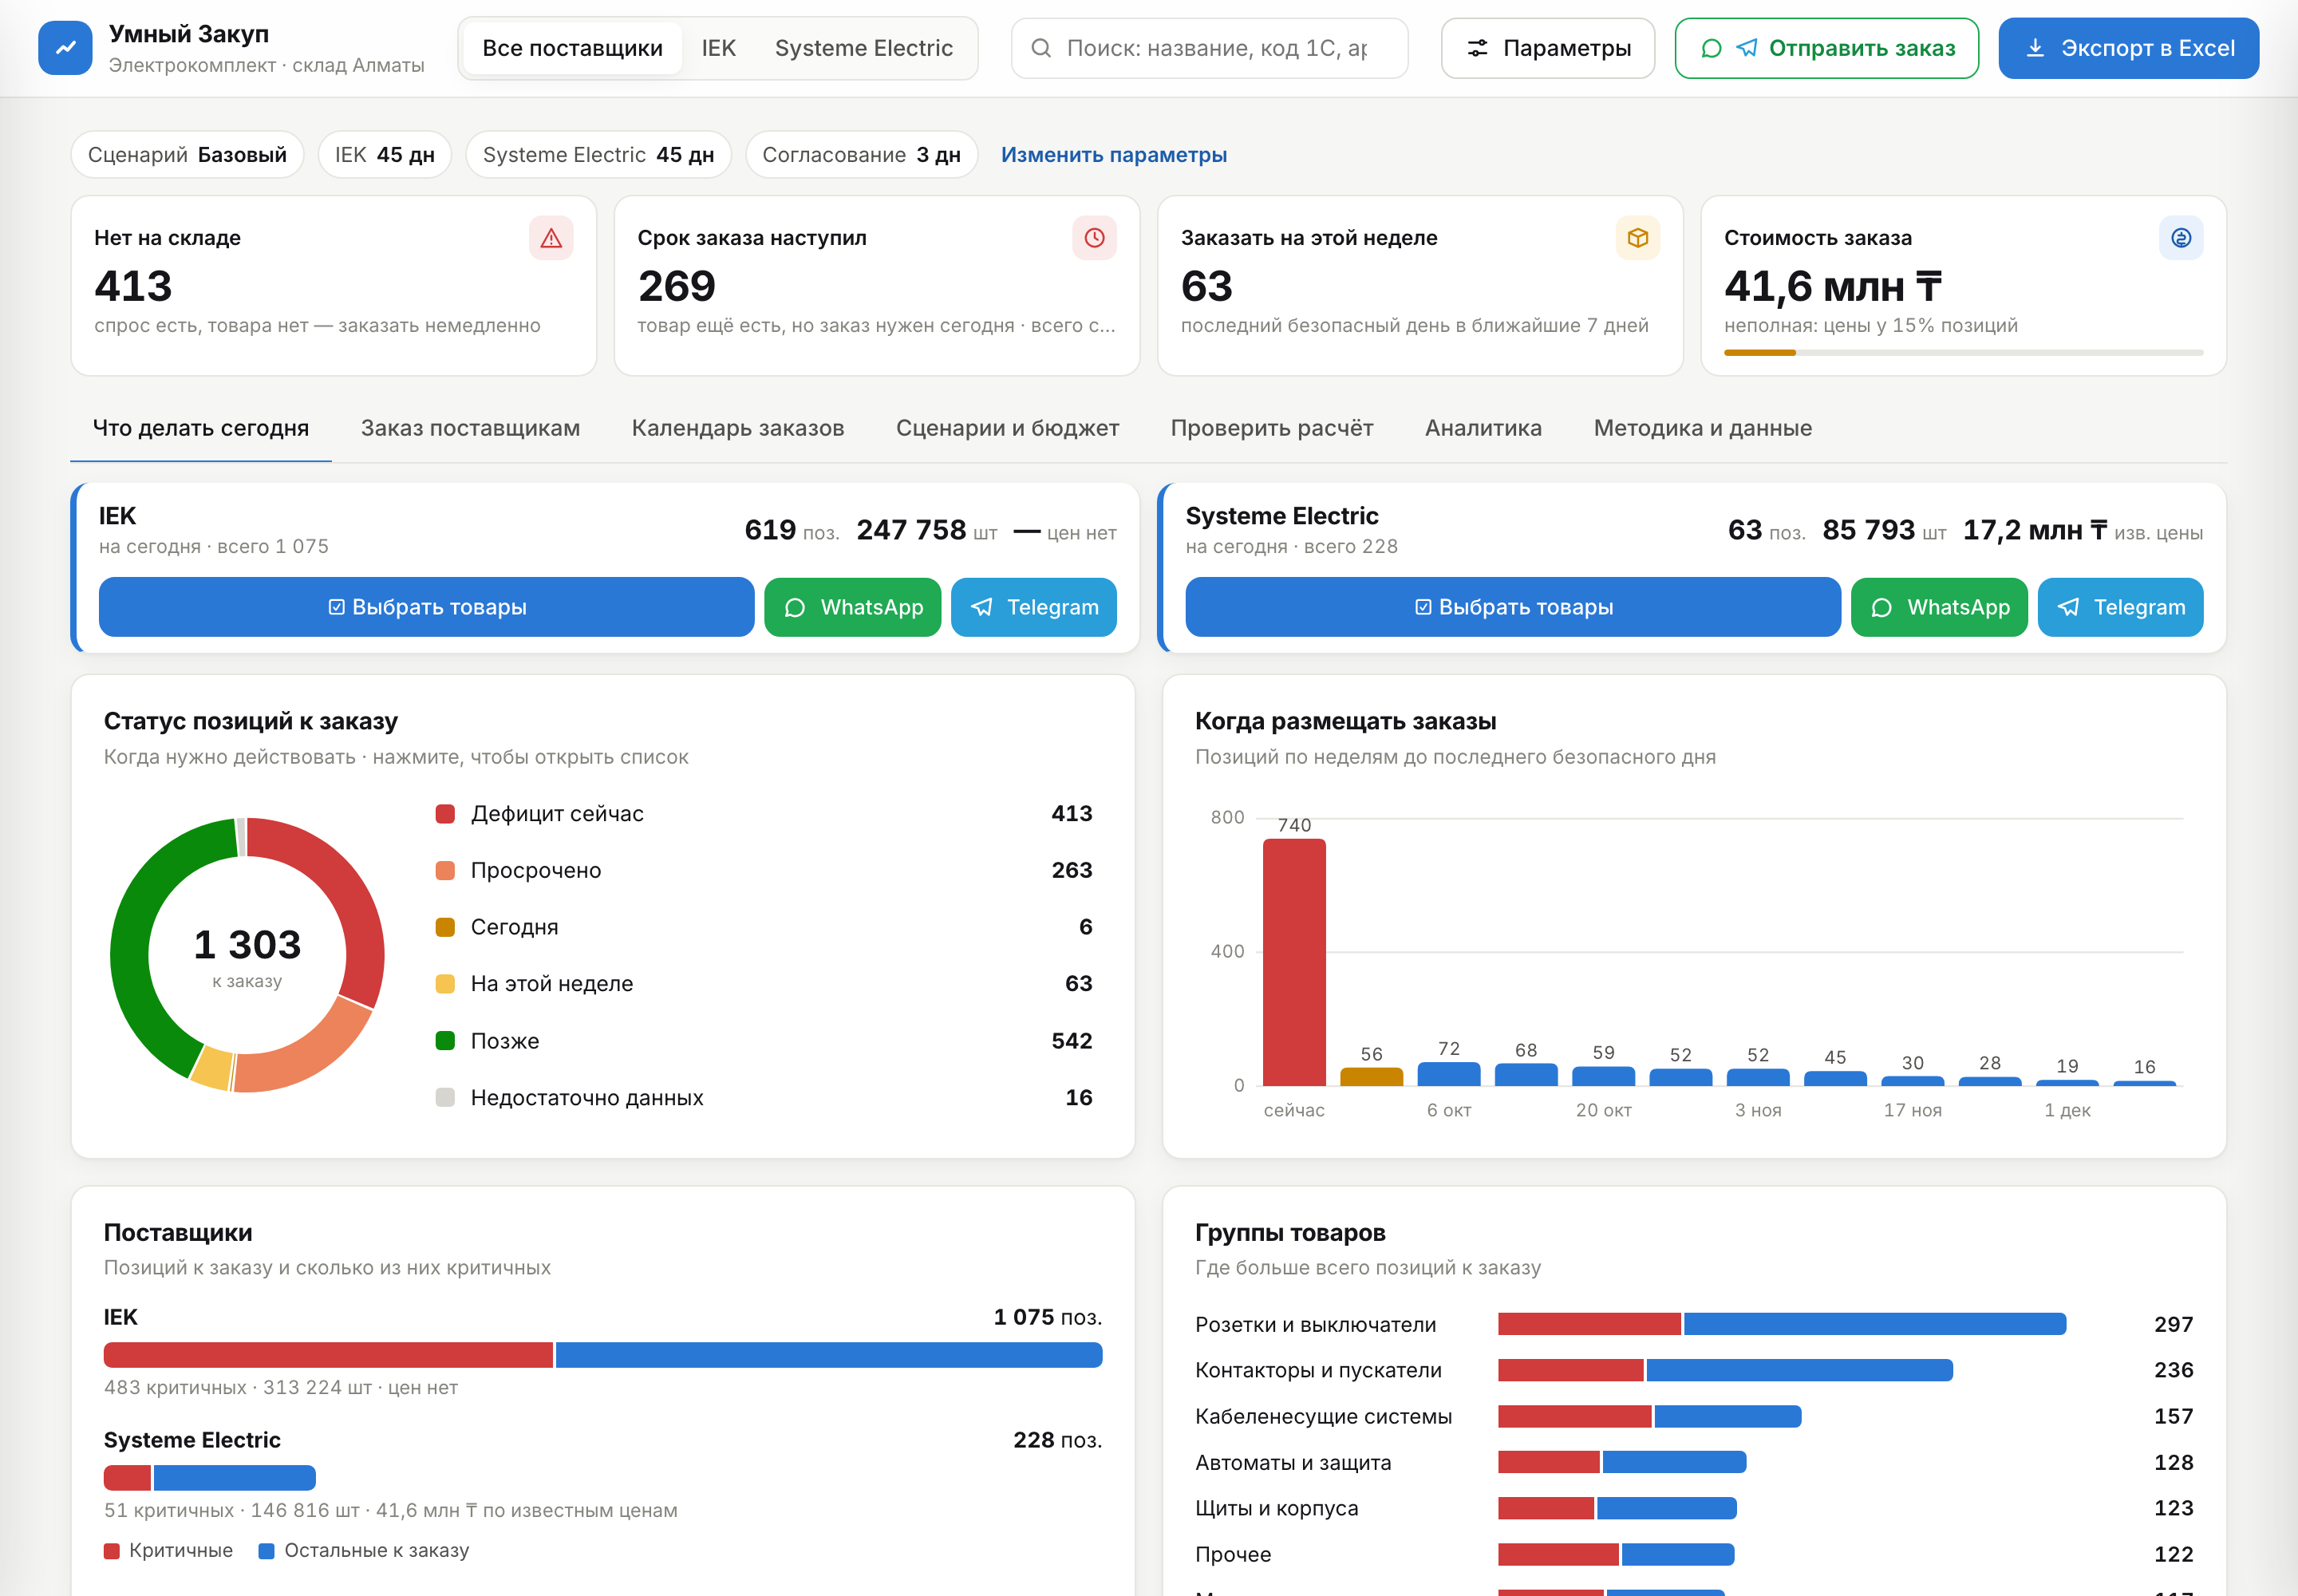This screenshot has width=2298, height=1596.
Task: Send the Systeme Electric order via Telegram
Action: coord(2120,607)
